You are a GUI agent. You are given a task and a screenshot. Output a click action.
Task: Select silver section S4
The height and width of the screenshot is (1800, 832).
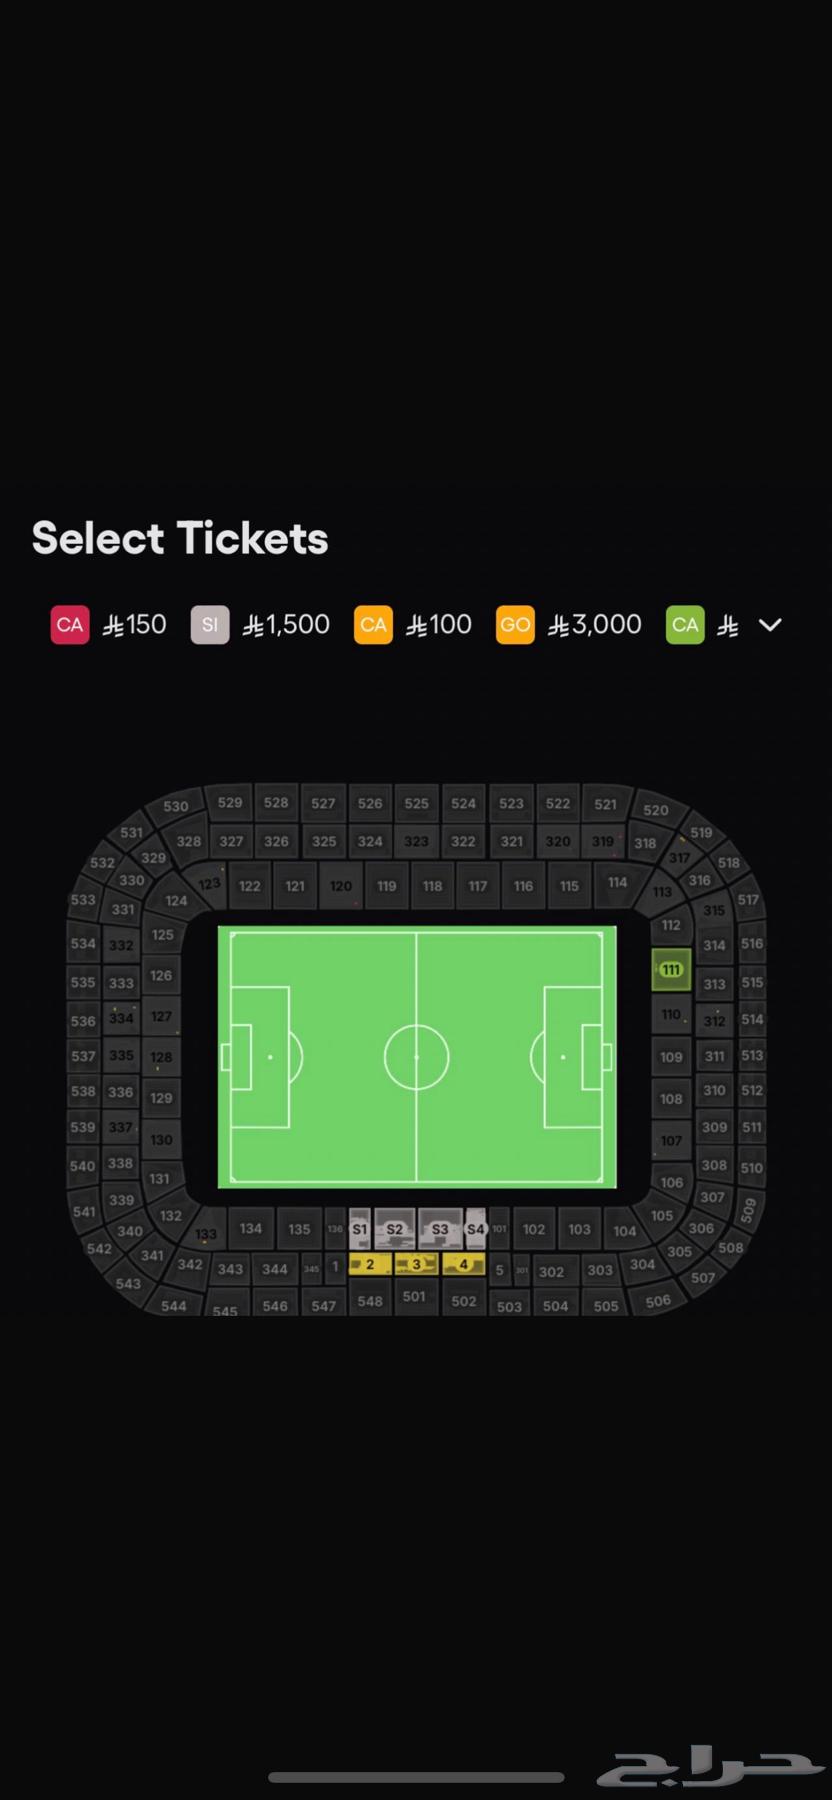476,1229
